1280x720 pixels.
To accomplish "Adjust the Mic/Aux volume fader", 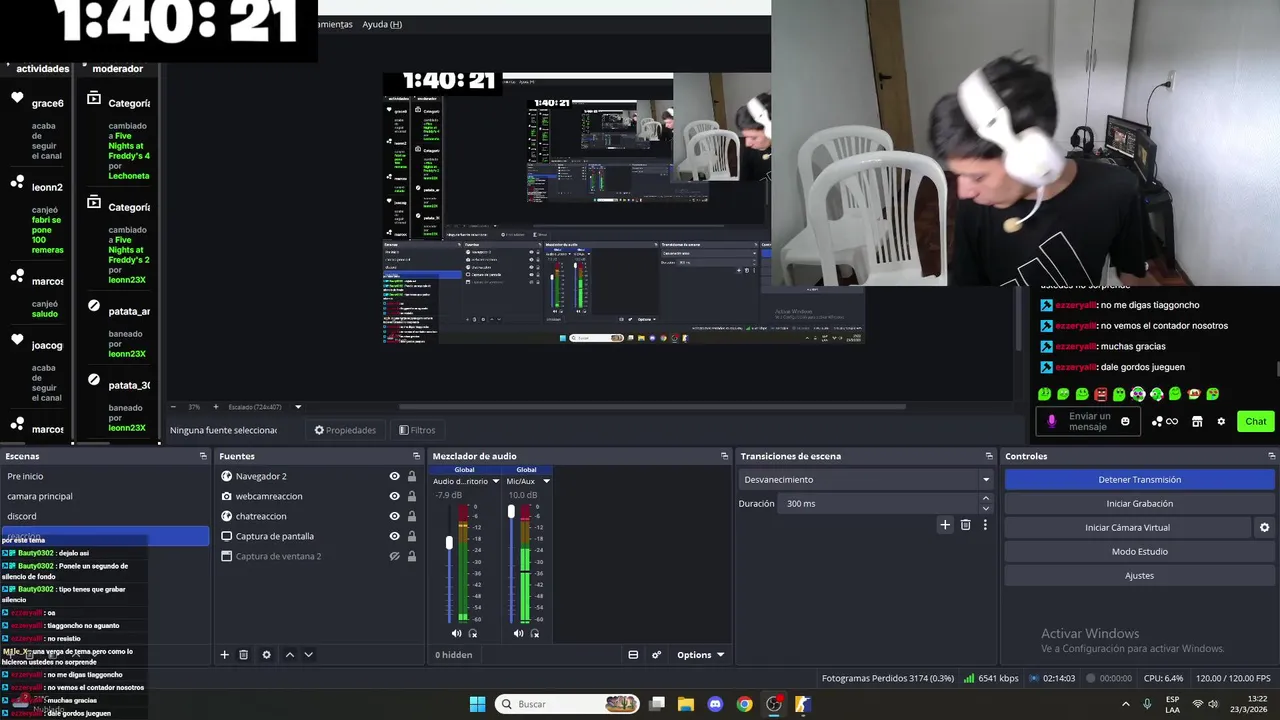I will 511,512.
